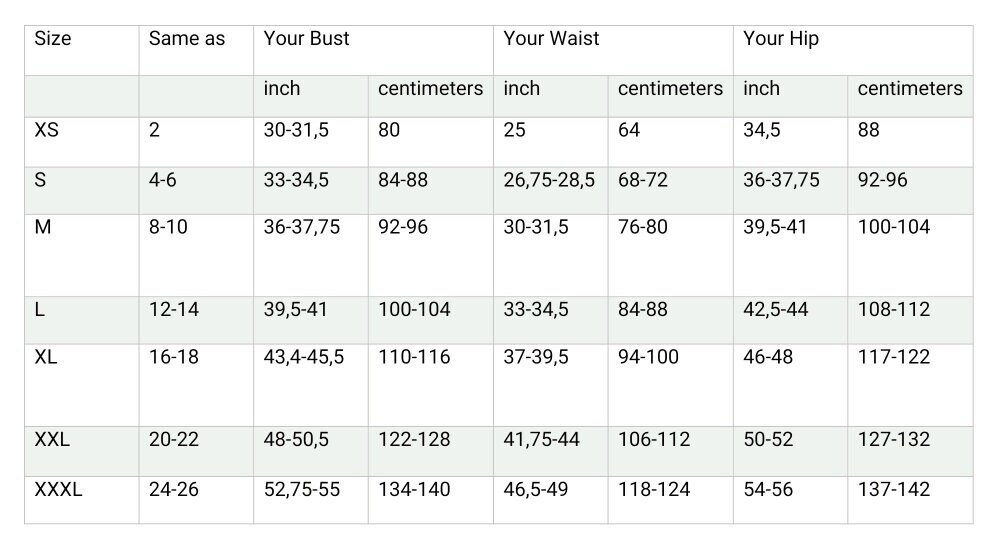Image resolution: width=1000 pixels, height=540 pixels.
Task: Click Same as value 12-14
Action: coord(173,309)
